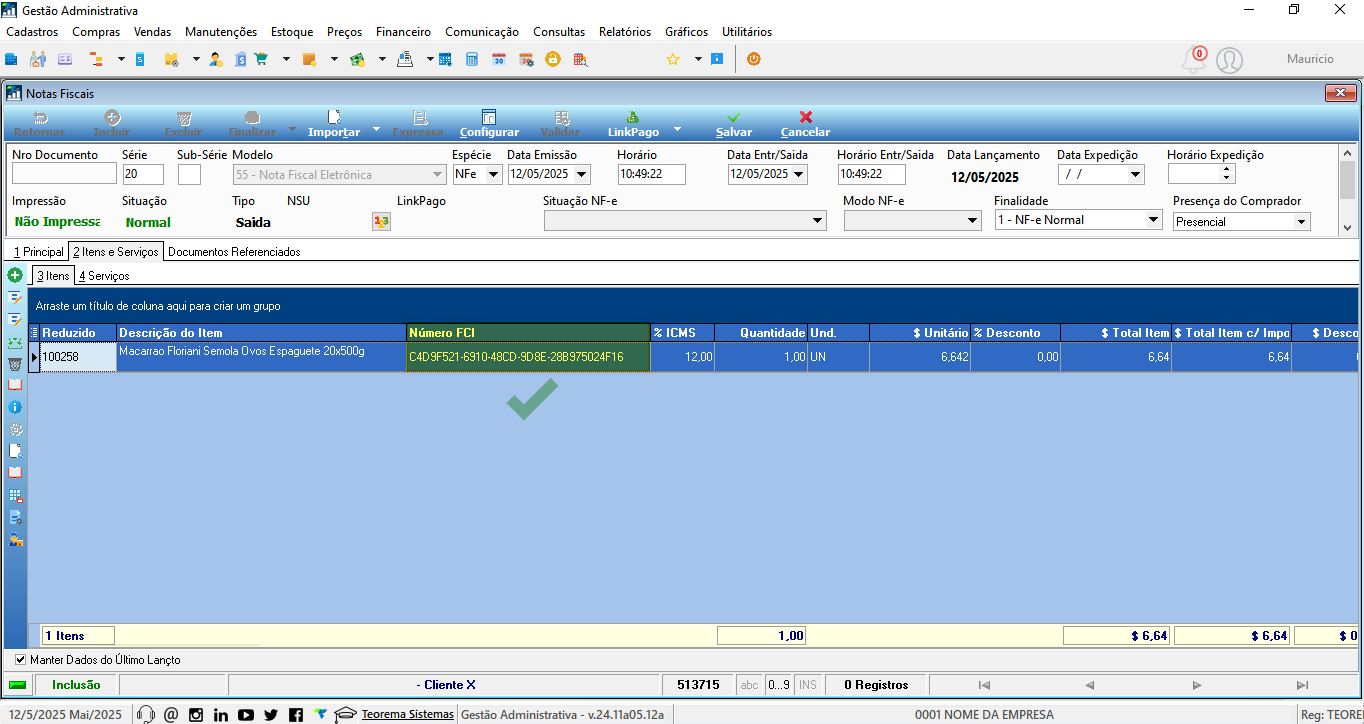Open the Espécie NFe dropdown
This screenshot has height=724, width=1364.
coord(493,175)
